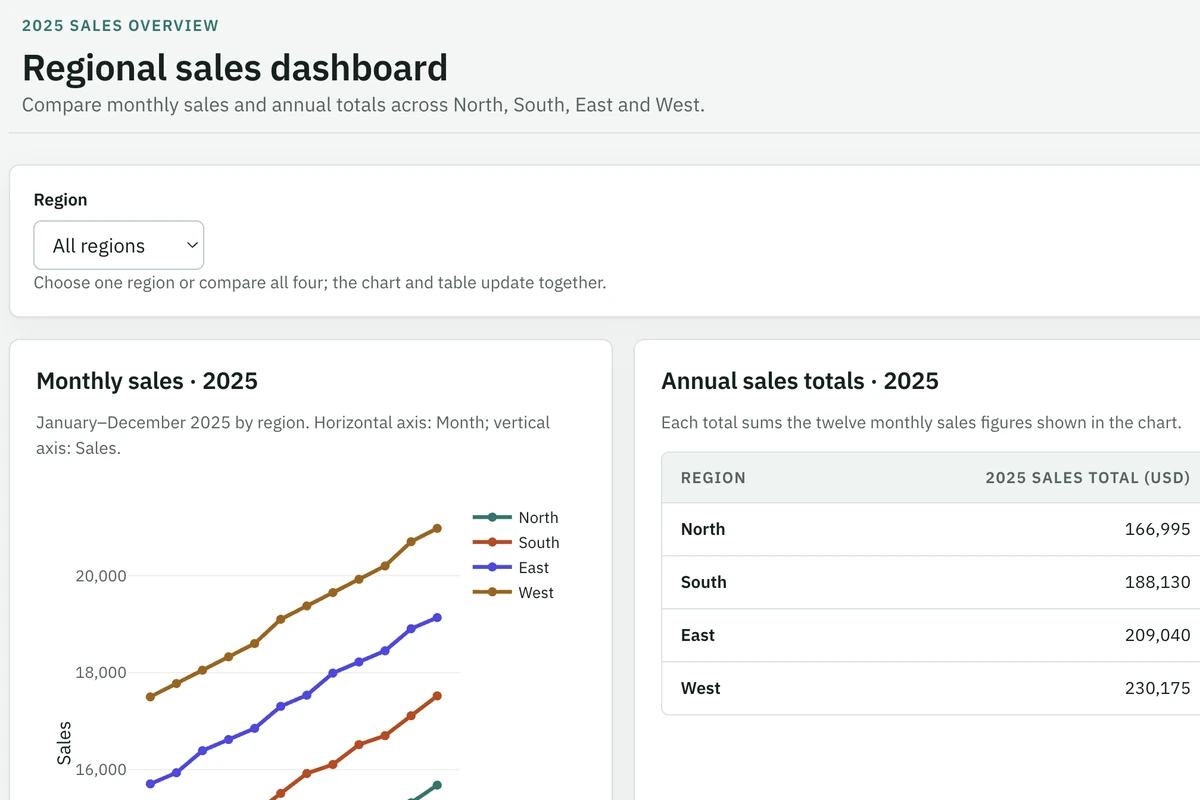Click the 209,040 total value
This screenshot has height=800, width=1200.
(1158, 635)
